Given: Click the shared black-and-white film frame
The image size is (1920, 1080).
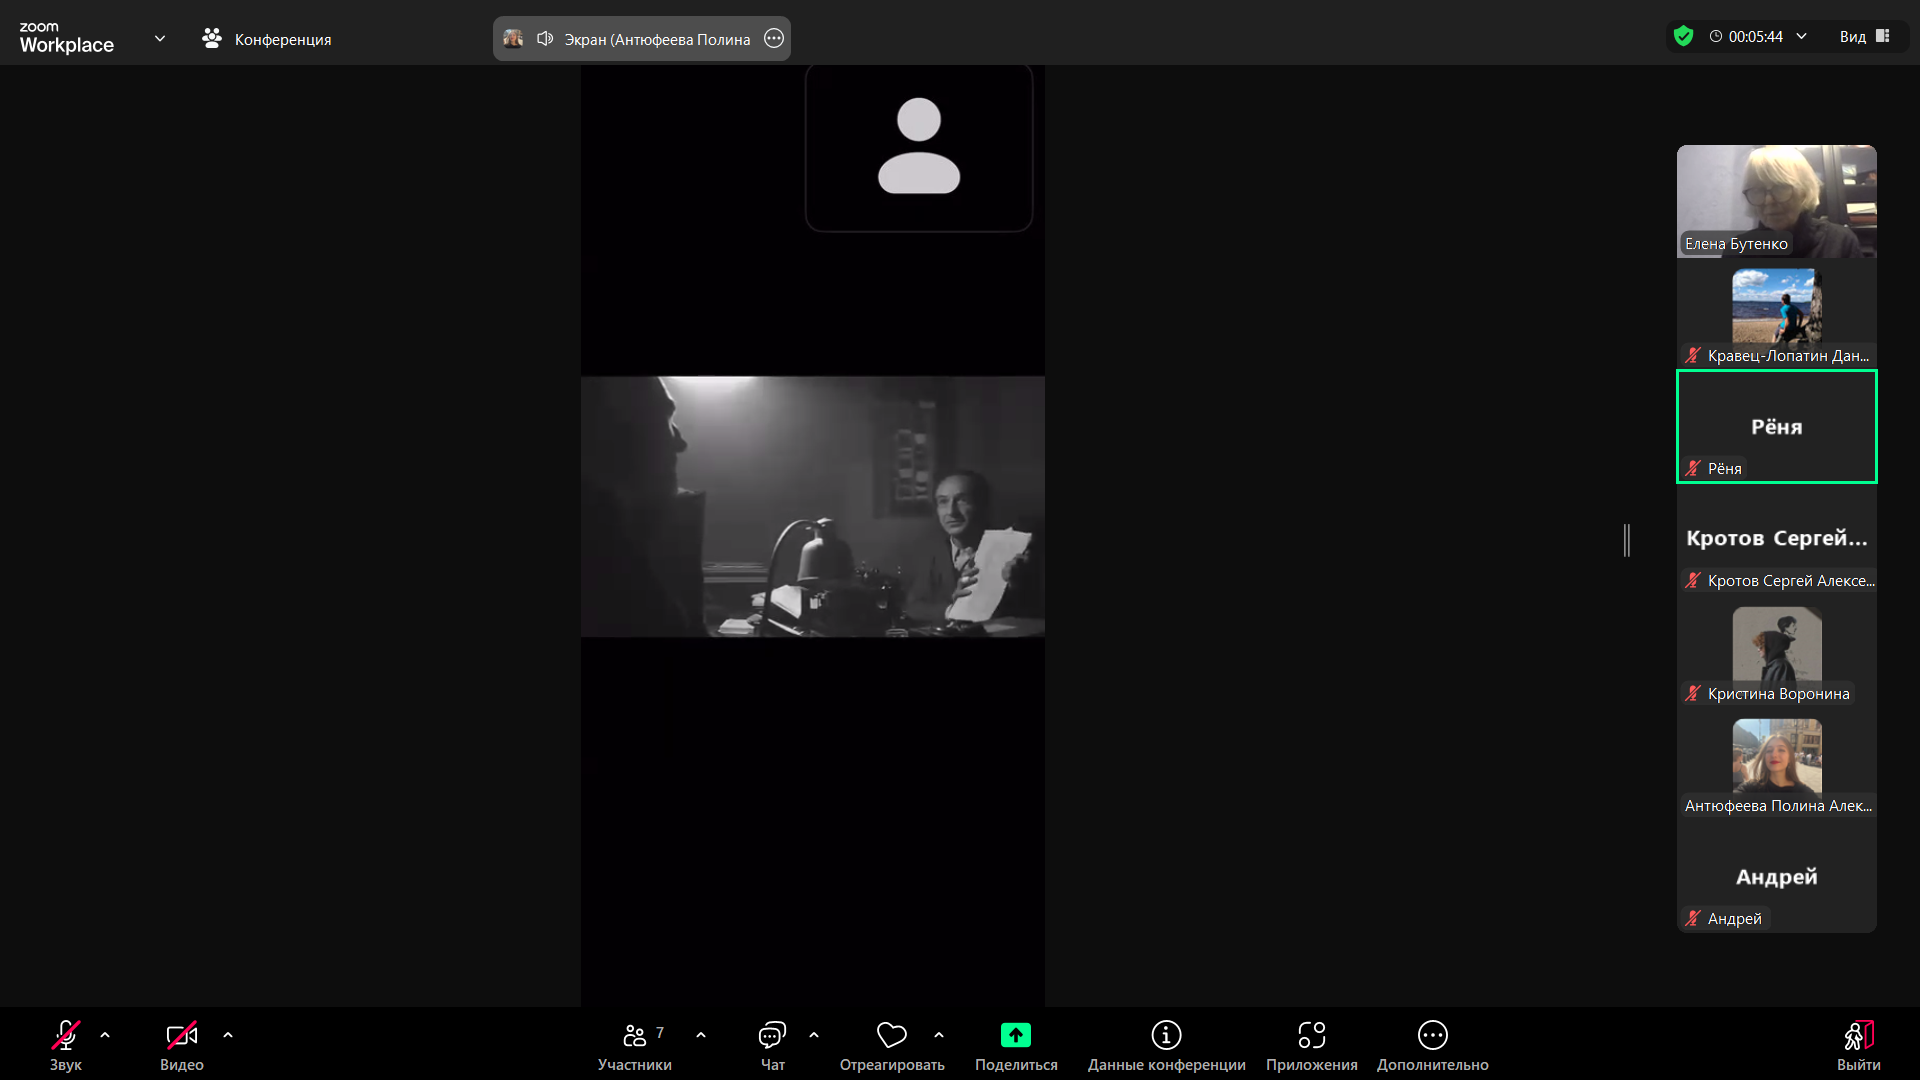Looking at the screenshot, I should pyautogui.click(x=813, y=506).
